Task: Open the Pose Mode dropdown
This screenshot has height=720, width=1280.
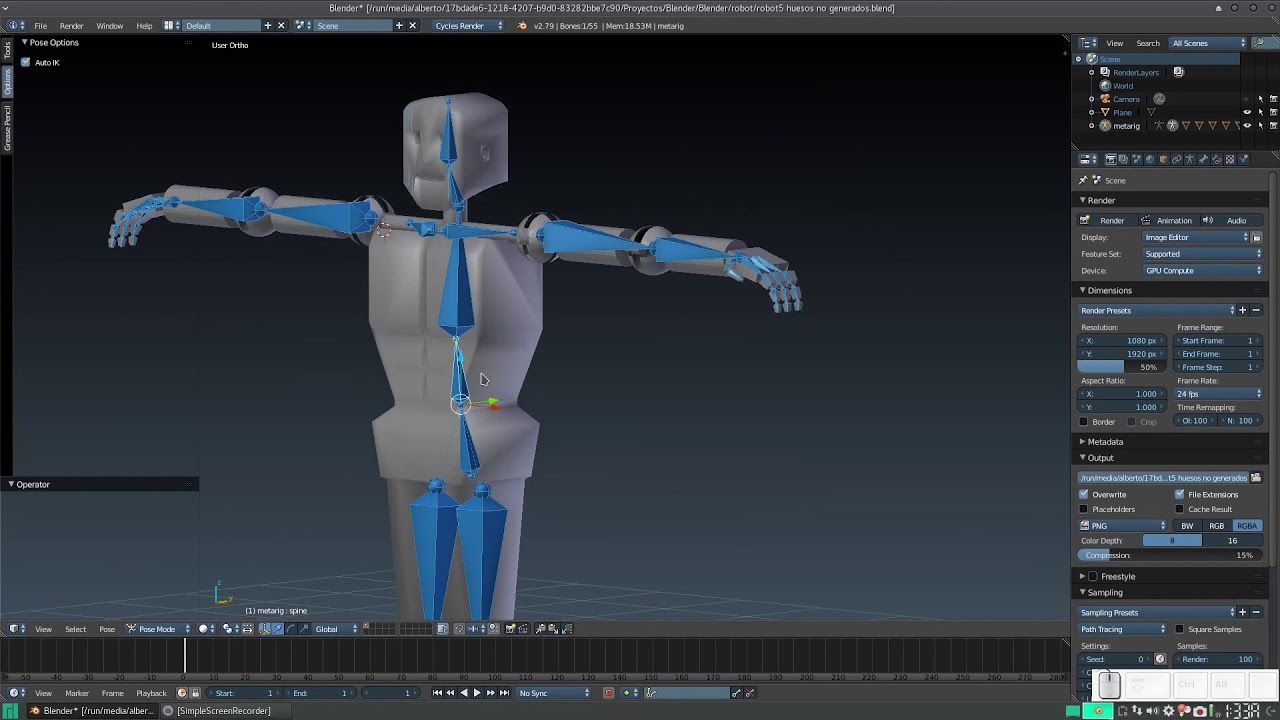Action: pyautogui.click(x=158, y=629)
